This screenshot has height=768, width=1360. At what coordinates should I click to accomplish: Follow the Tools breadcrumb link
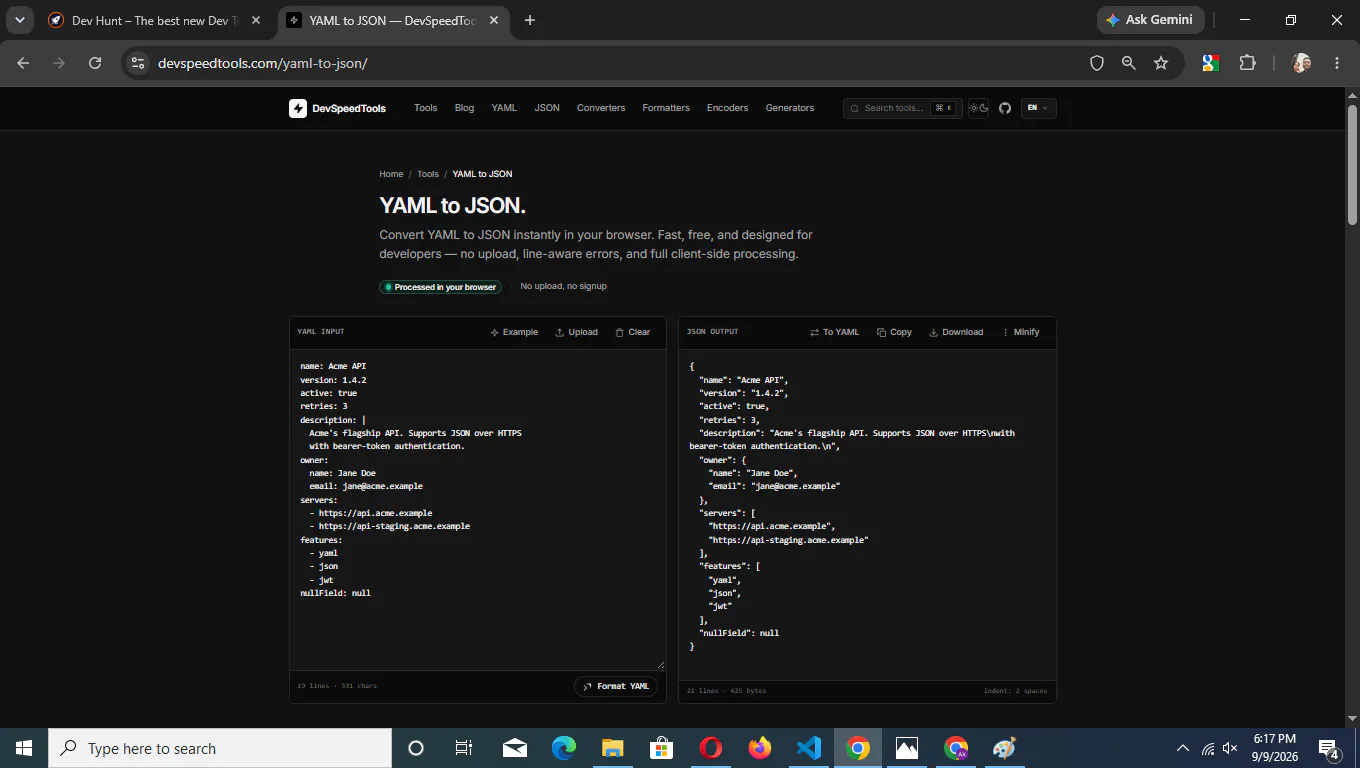click(428, 174)
